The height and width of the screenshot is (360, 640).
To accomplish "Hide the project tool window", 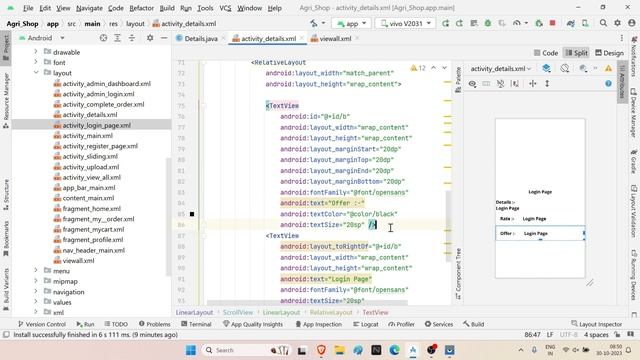I will click(164, 38).
